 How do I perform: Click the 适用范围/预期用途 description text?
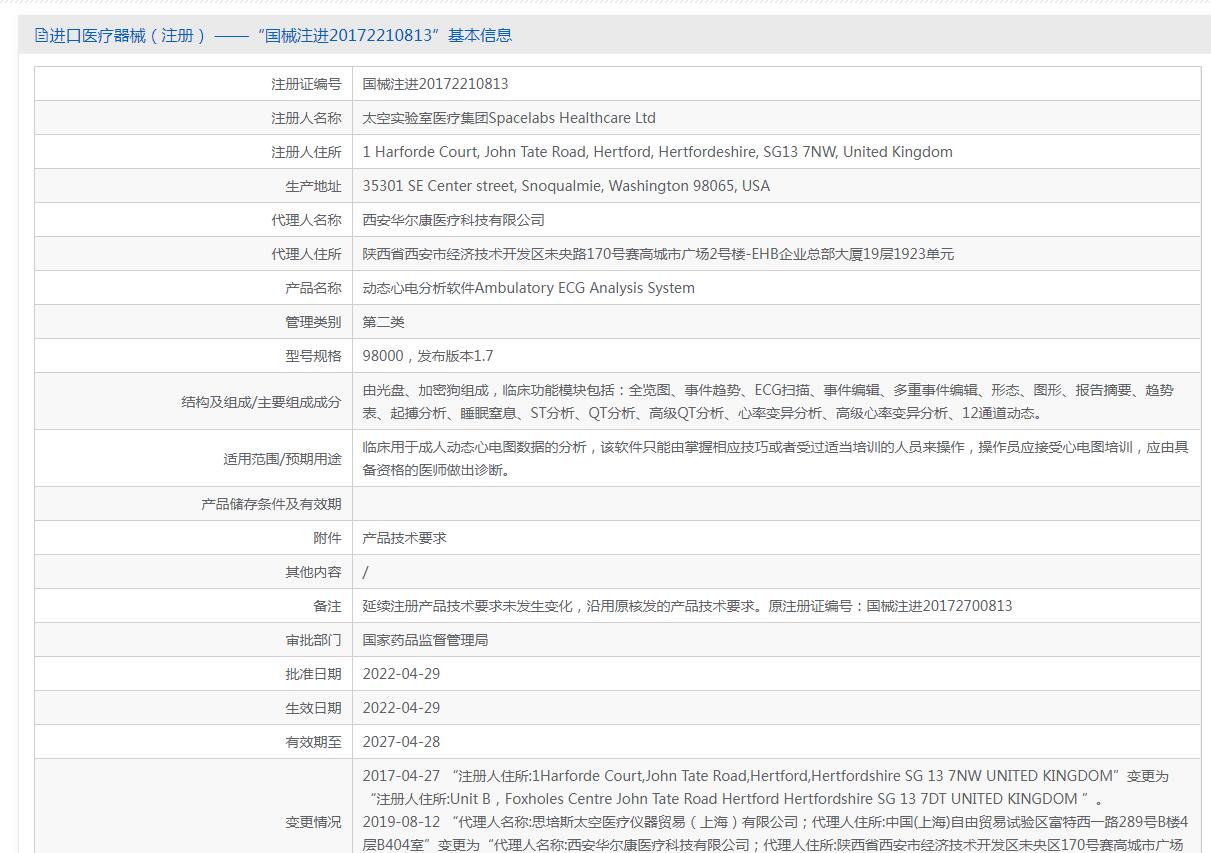775,458
